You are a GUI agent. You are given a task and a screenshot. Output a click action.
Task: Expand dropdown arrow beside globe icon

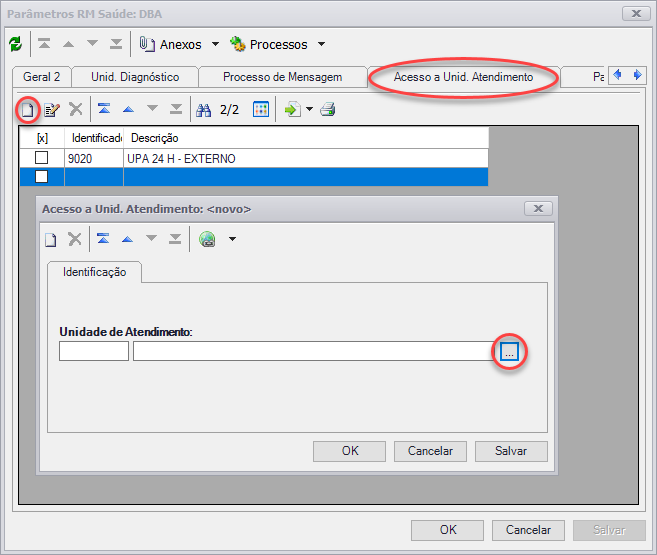[x=233, y=239]
